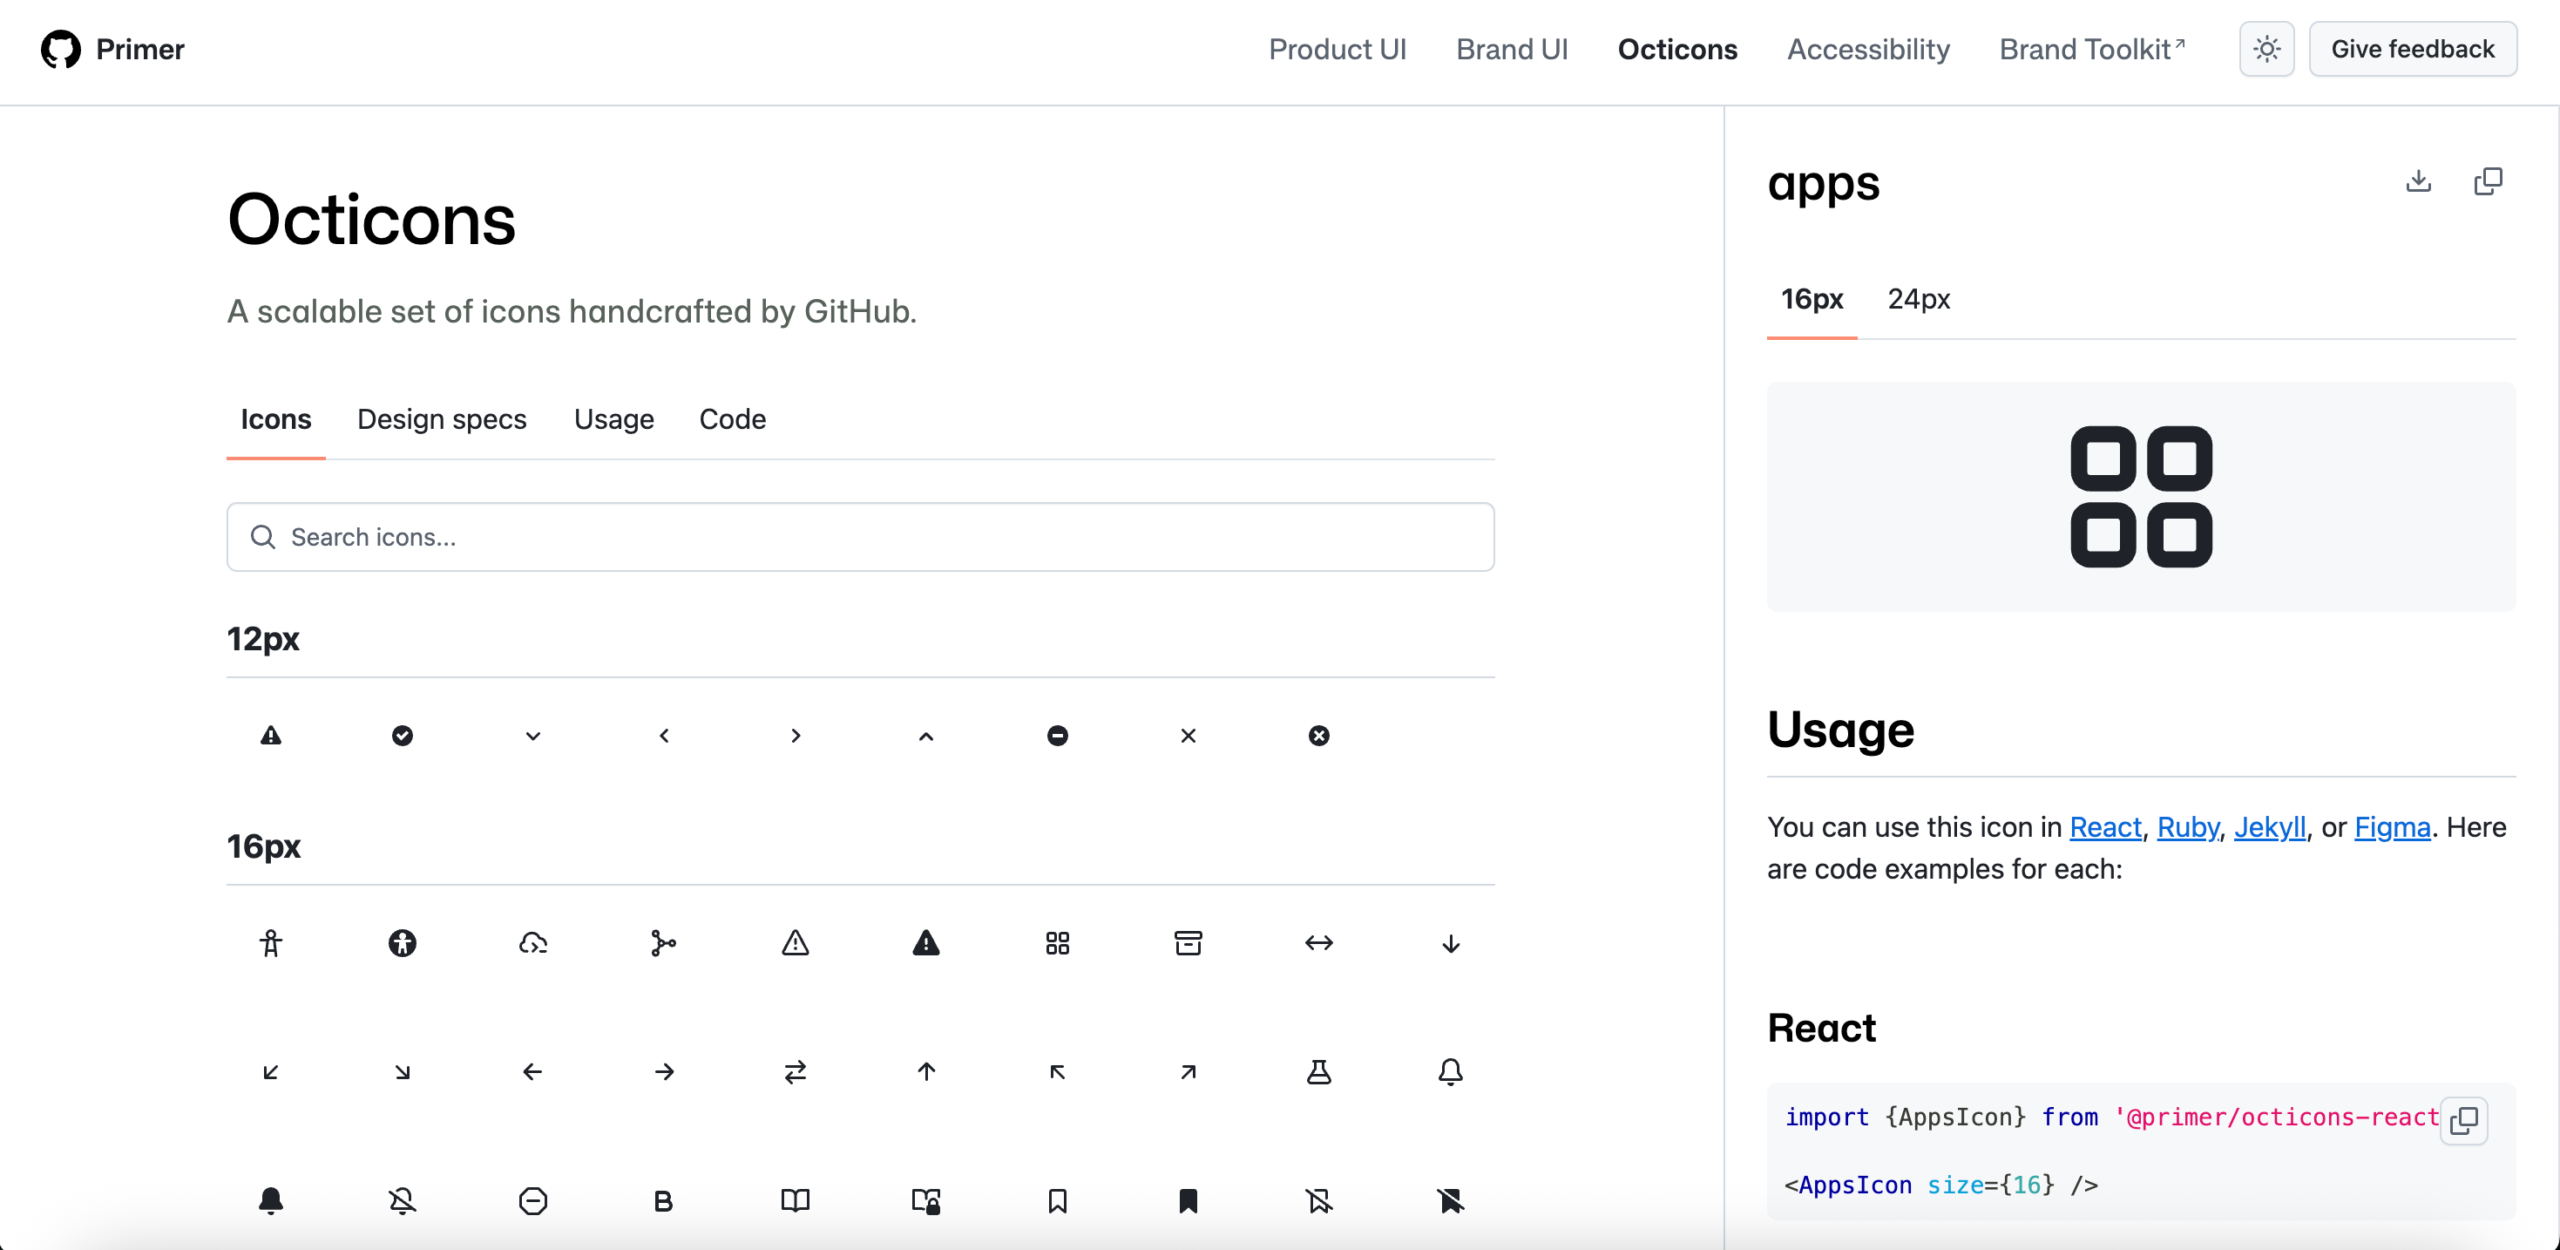Open the Code tab
Viewport: 2560px width, 1250px height.
click(x=733, y=419)
